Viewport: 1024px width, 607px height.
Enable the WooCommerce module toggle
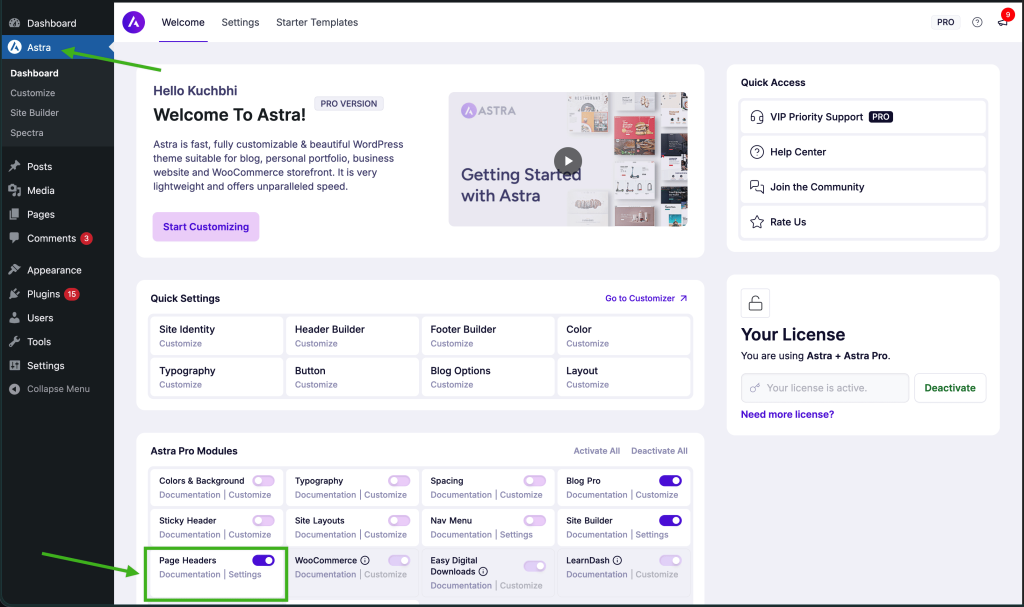pyautogui.click(x=397, y=560)
